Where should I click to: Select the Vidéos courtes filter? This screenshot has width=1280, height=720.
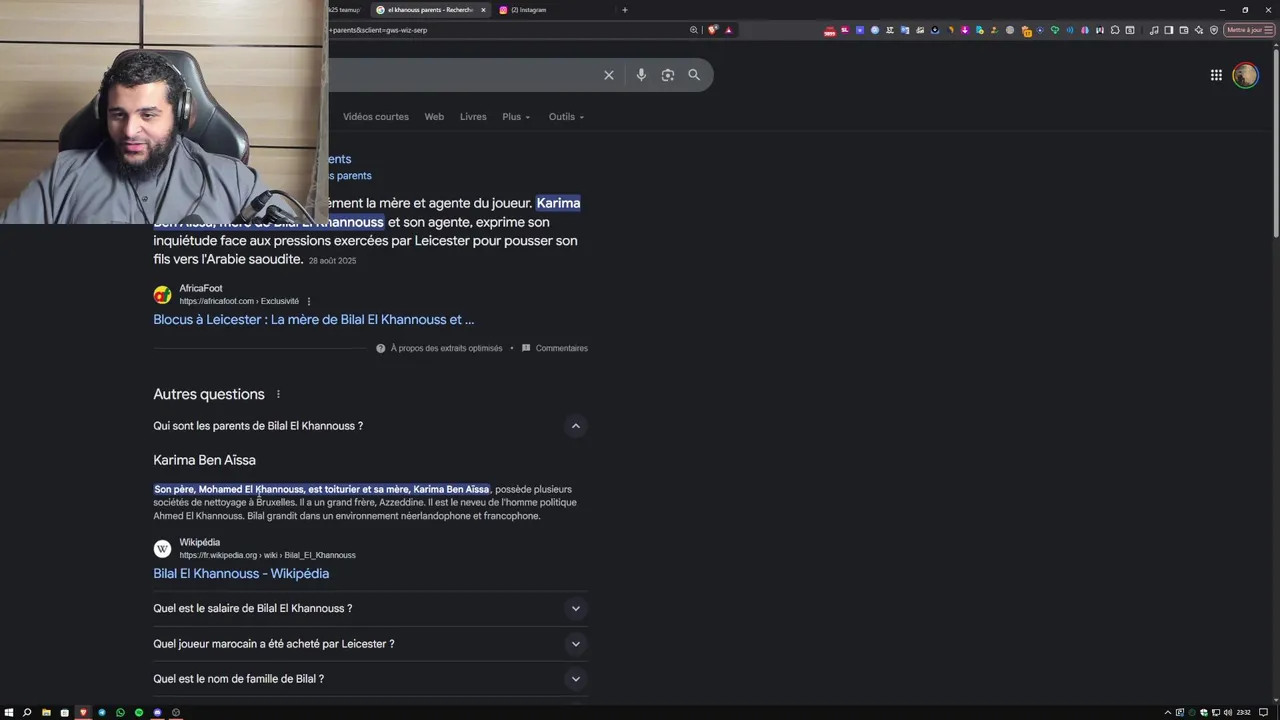(376, 117)
